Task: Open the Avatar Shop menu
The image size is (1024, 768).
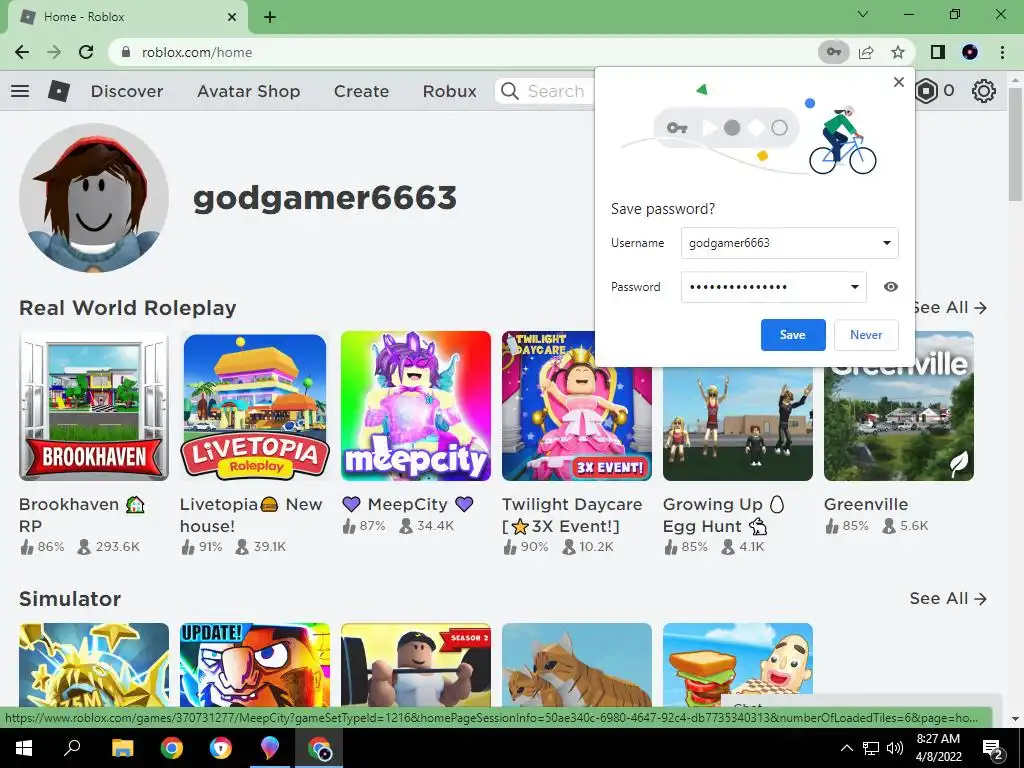Action: click(x=248, y=91)
